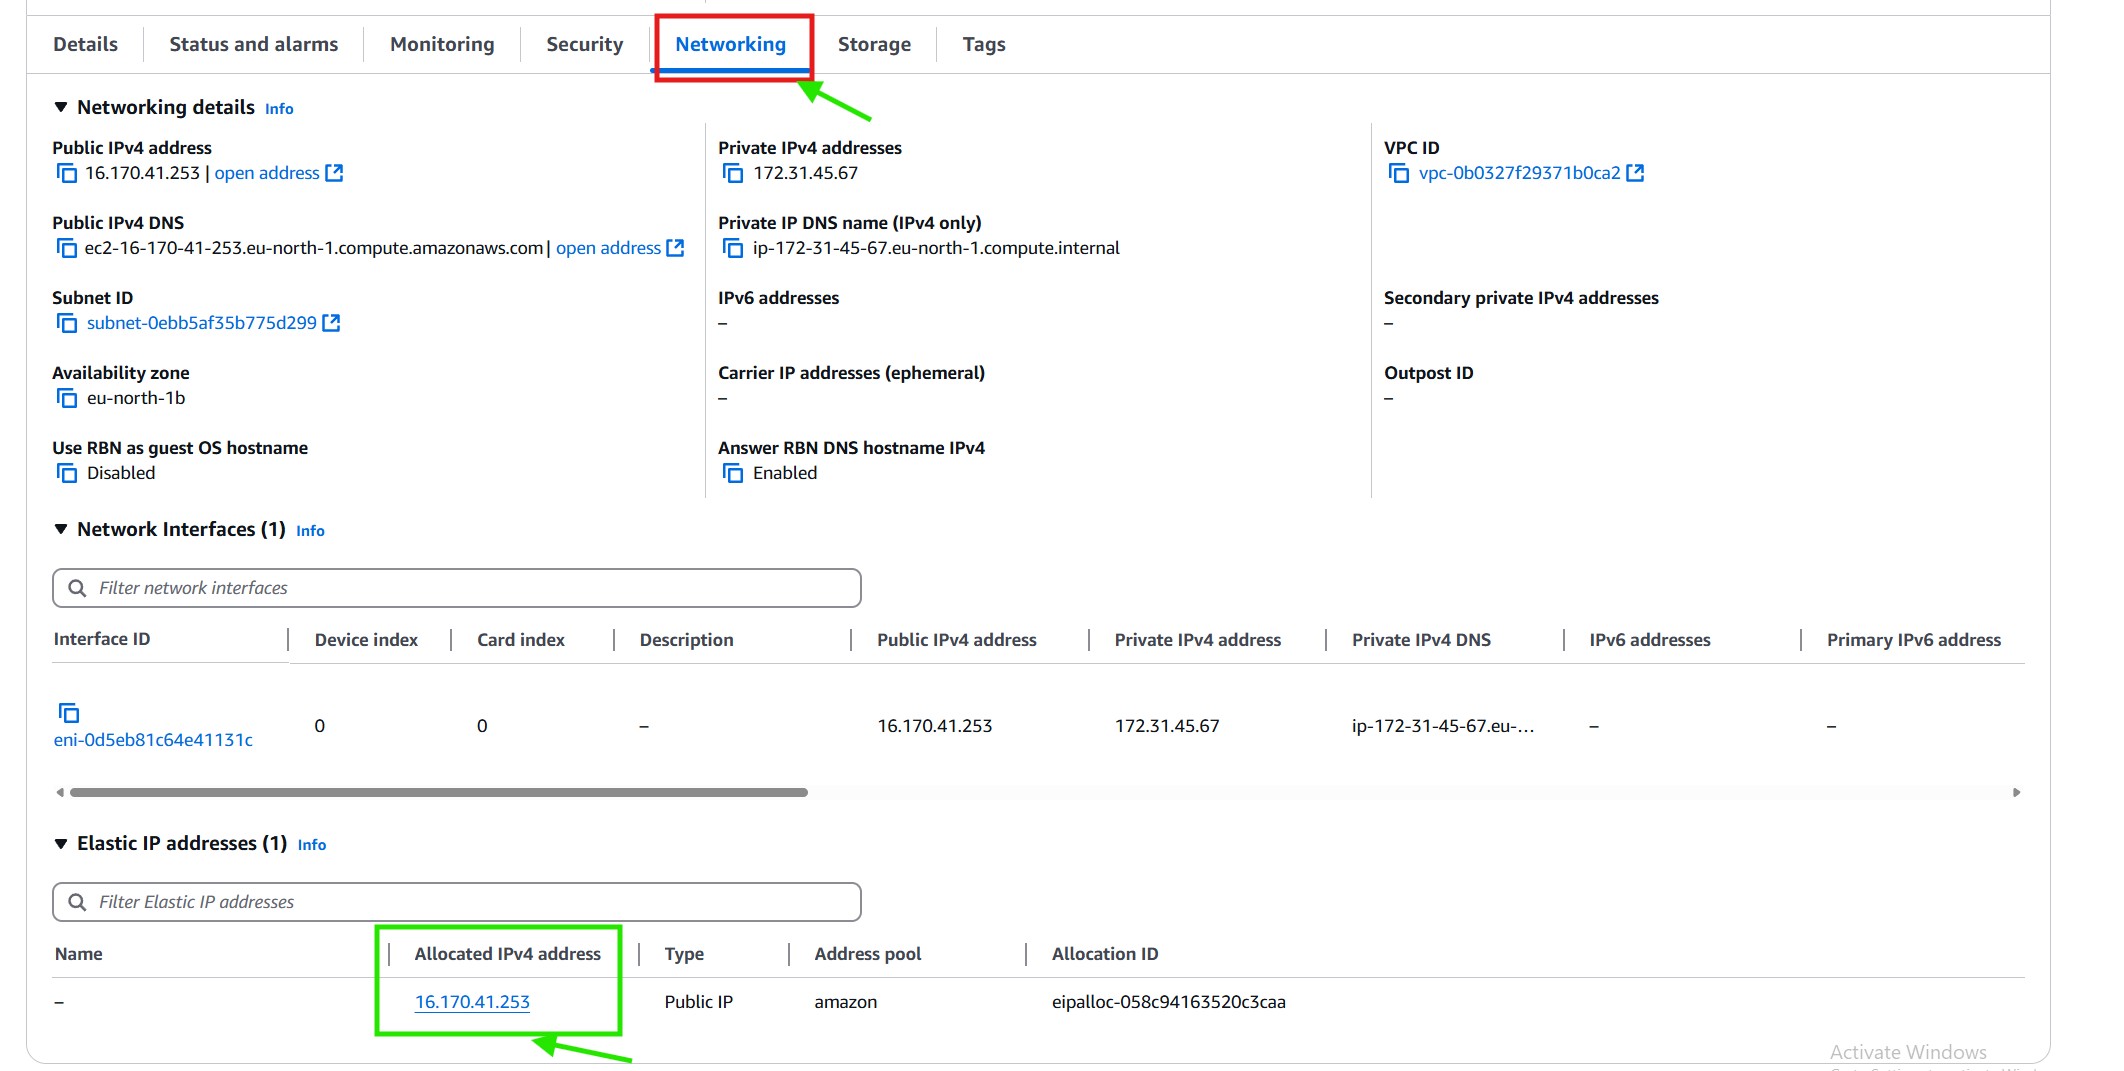Copy the Subnet ID value
The width and height of the screenshot is (2124, 1071).
pyautogui.click(x=66, y=323)
